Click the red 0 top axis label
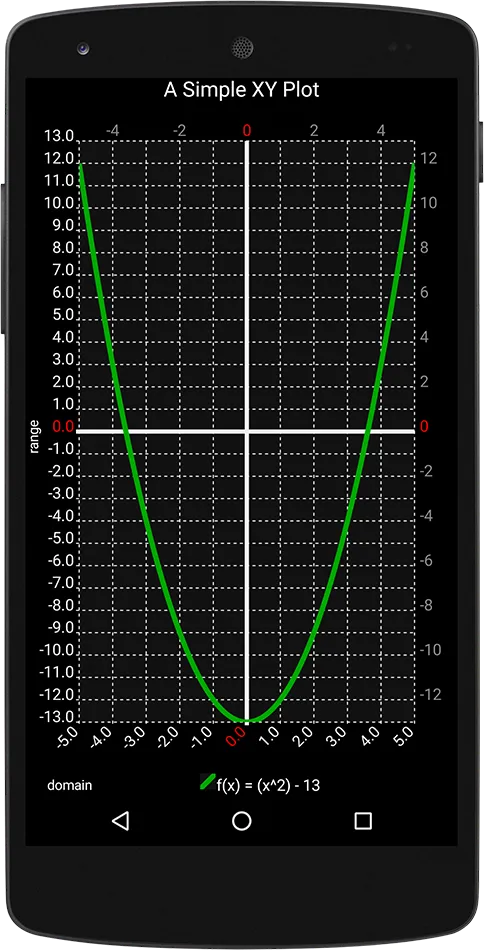The height and width of the screenshot is (950, 484). (247, 130)
